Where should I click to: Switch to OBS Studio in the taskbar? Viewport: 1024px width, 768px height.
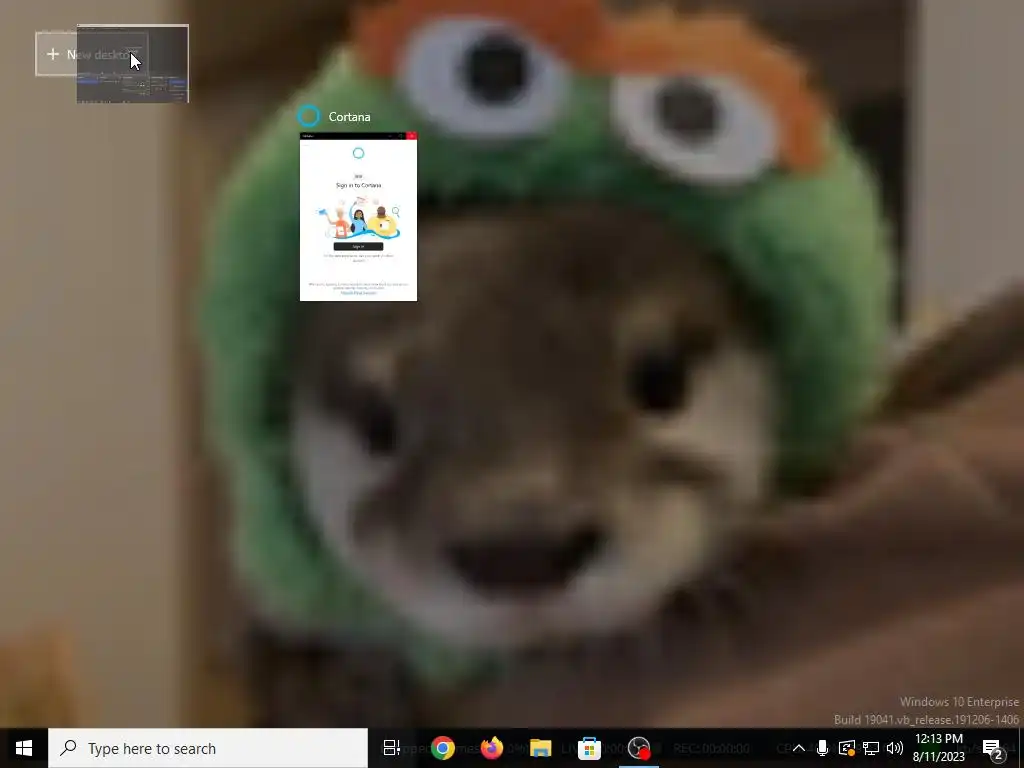pos(639,748)
